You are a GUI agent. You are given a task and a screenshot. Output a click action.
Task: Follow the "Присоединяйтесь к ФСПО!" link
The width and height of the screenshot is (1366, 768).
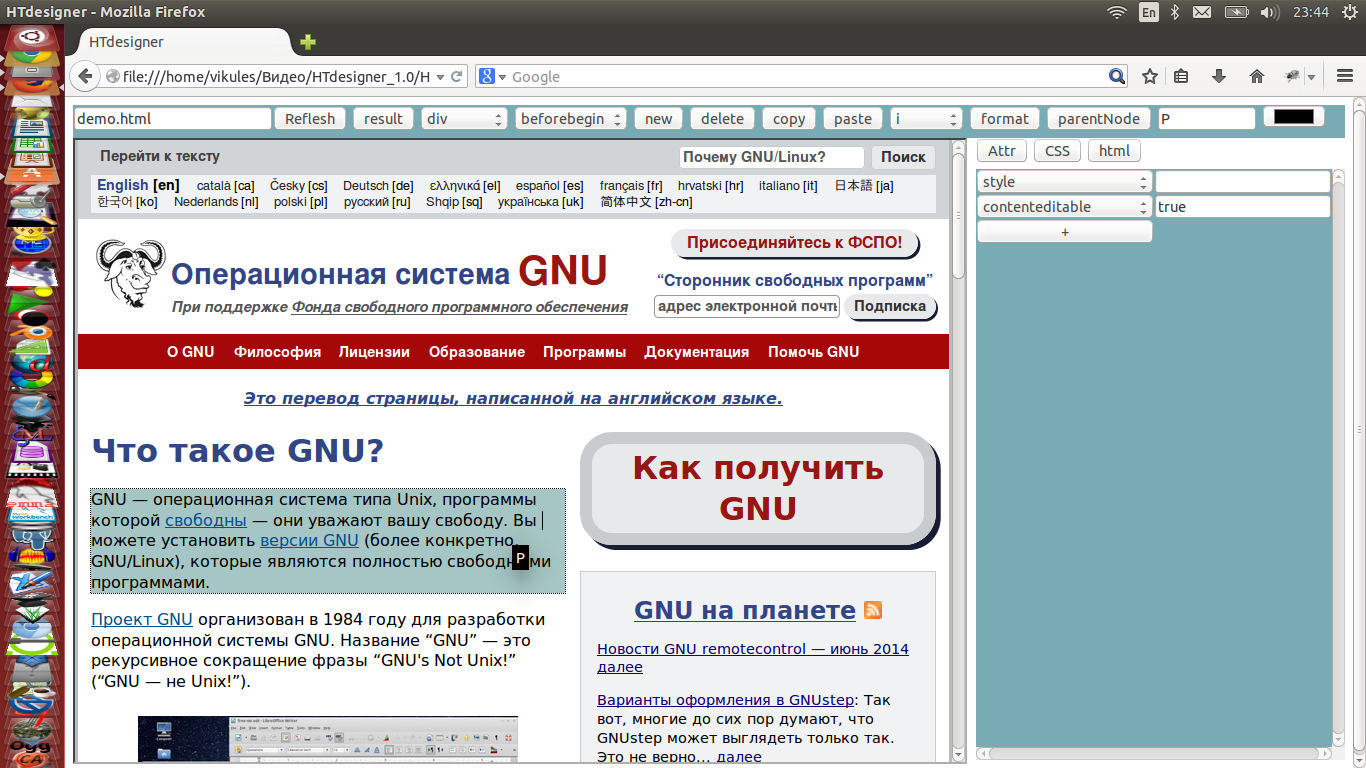pos(793,242)
